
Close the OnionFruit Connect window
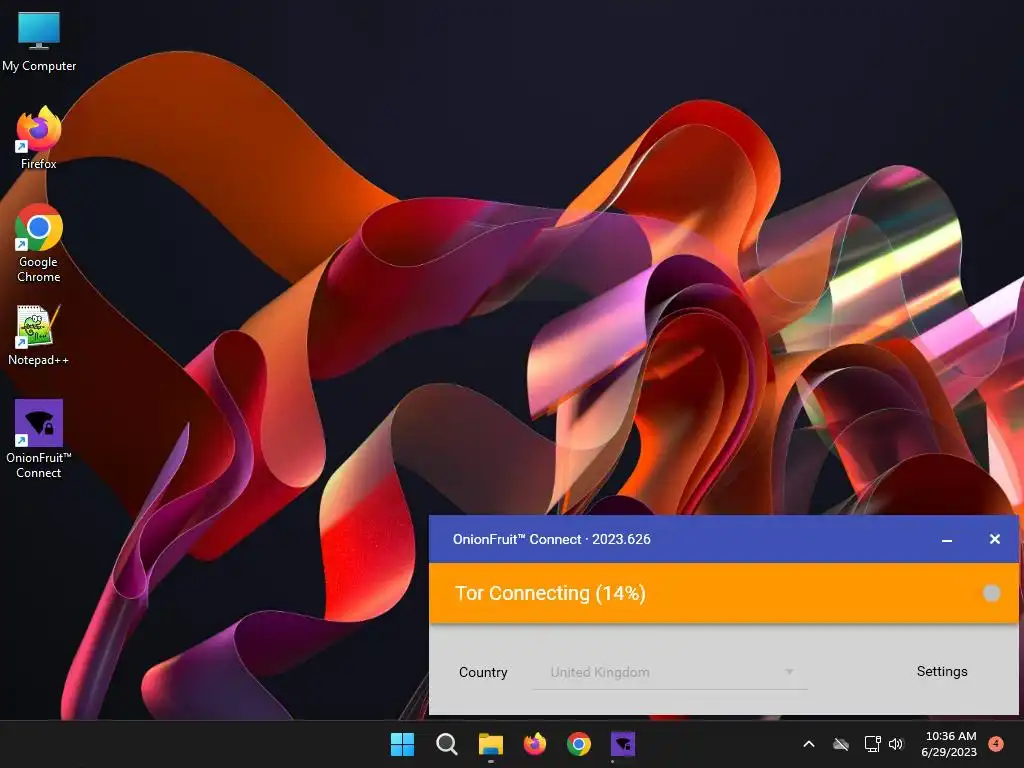coord(995,539)
